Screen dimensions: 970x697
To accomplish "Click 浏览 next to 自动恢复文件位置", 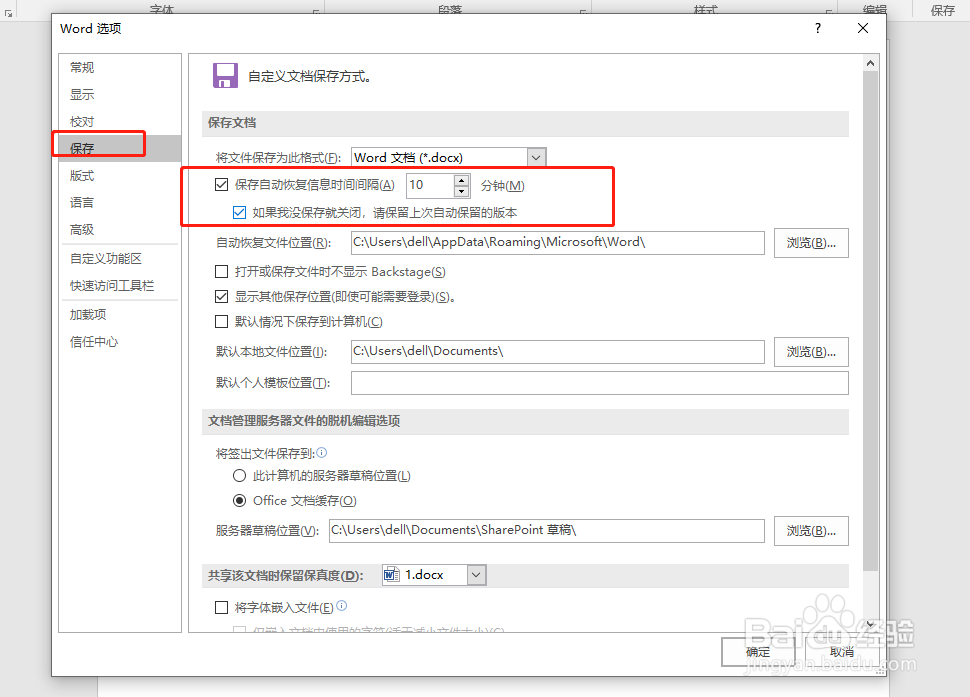I will point(810,242).
